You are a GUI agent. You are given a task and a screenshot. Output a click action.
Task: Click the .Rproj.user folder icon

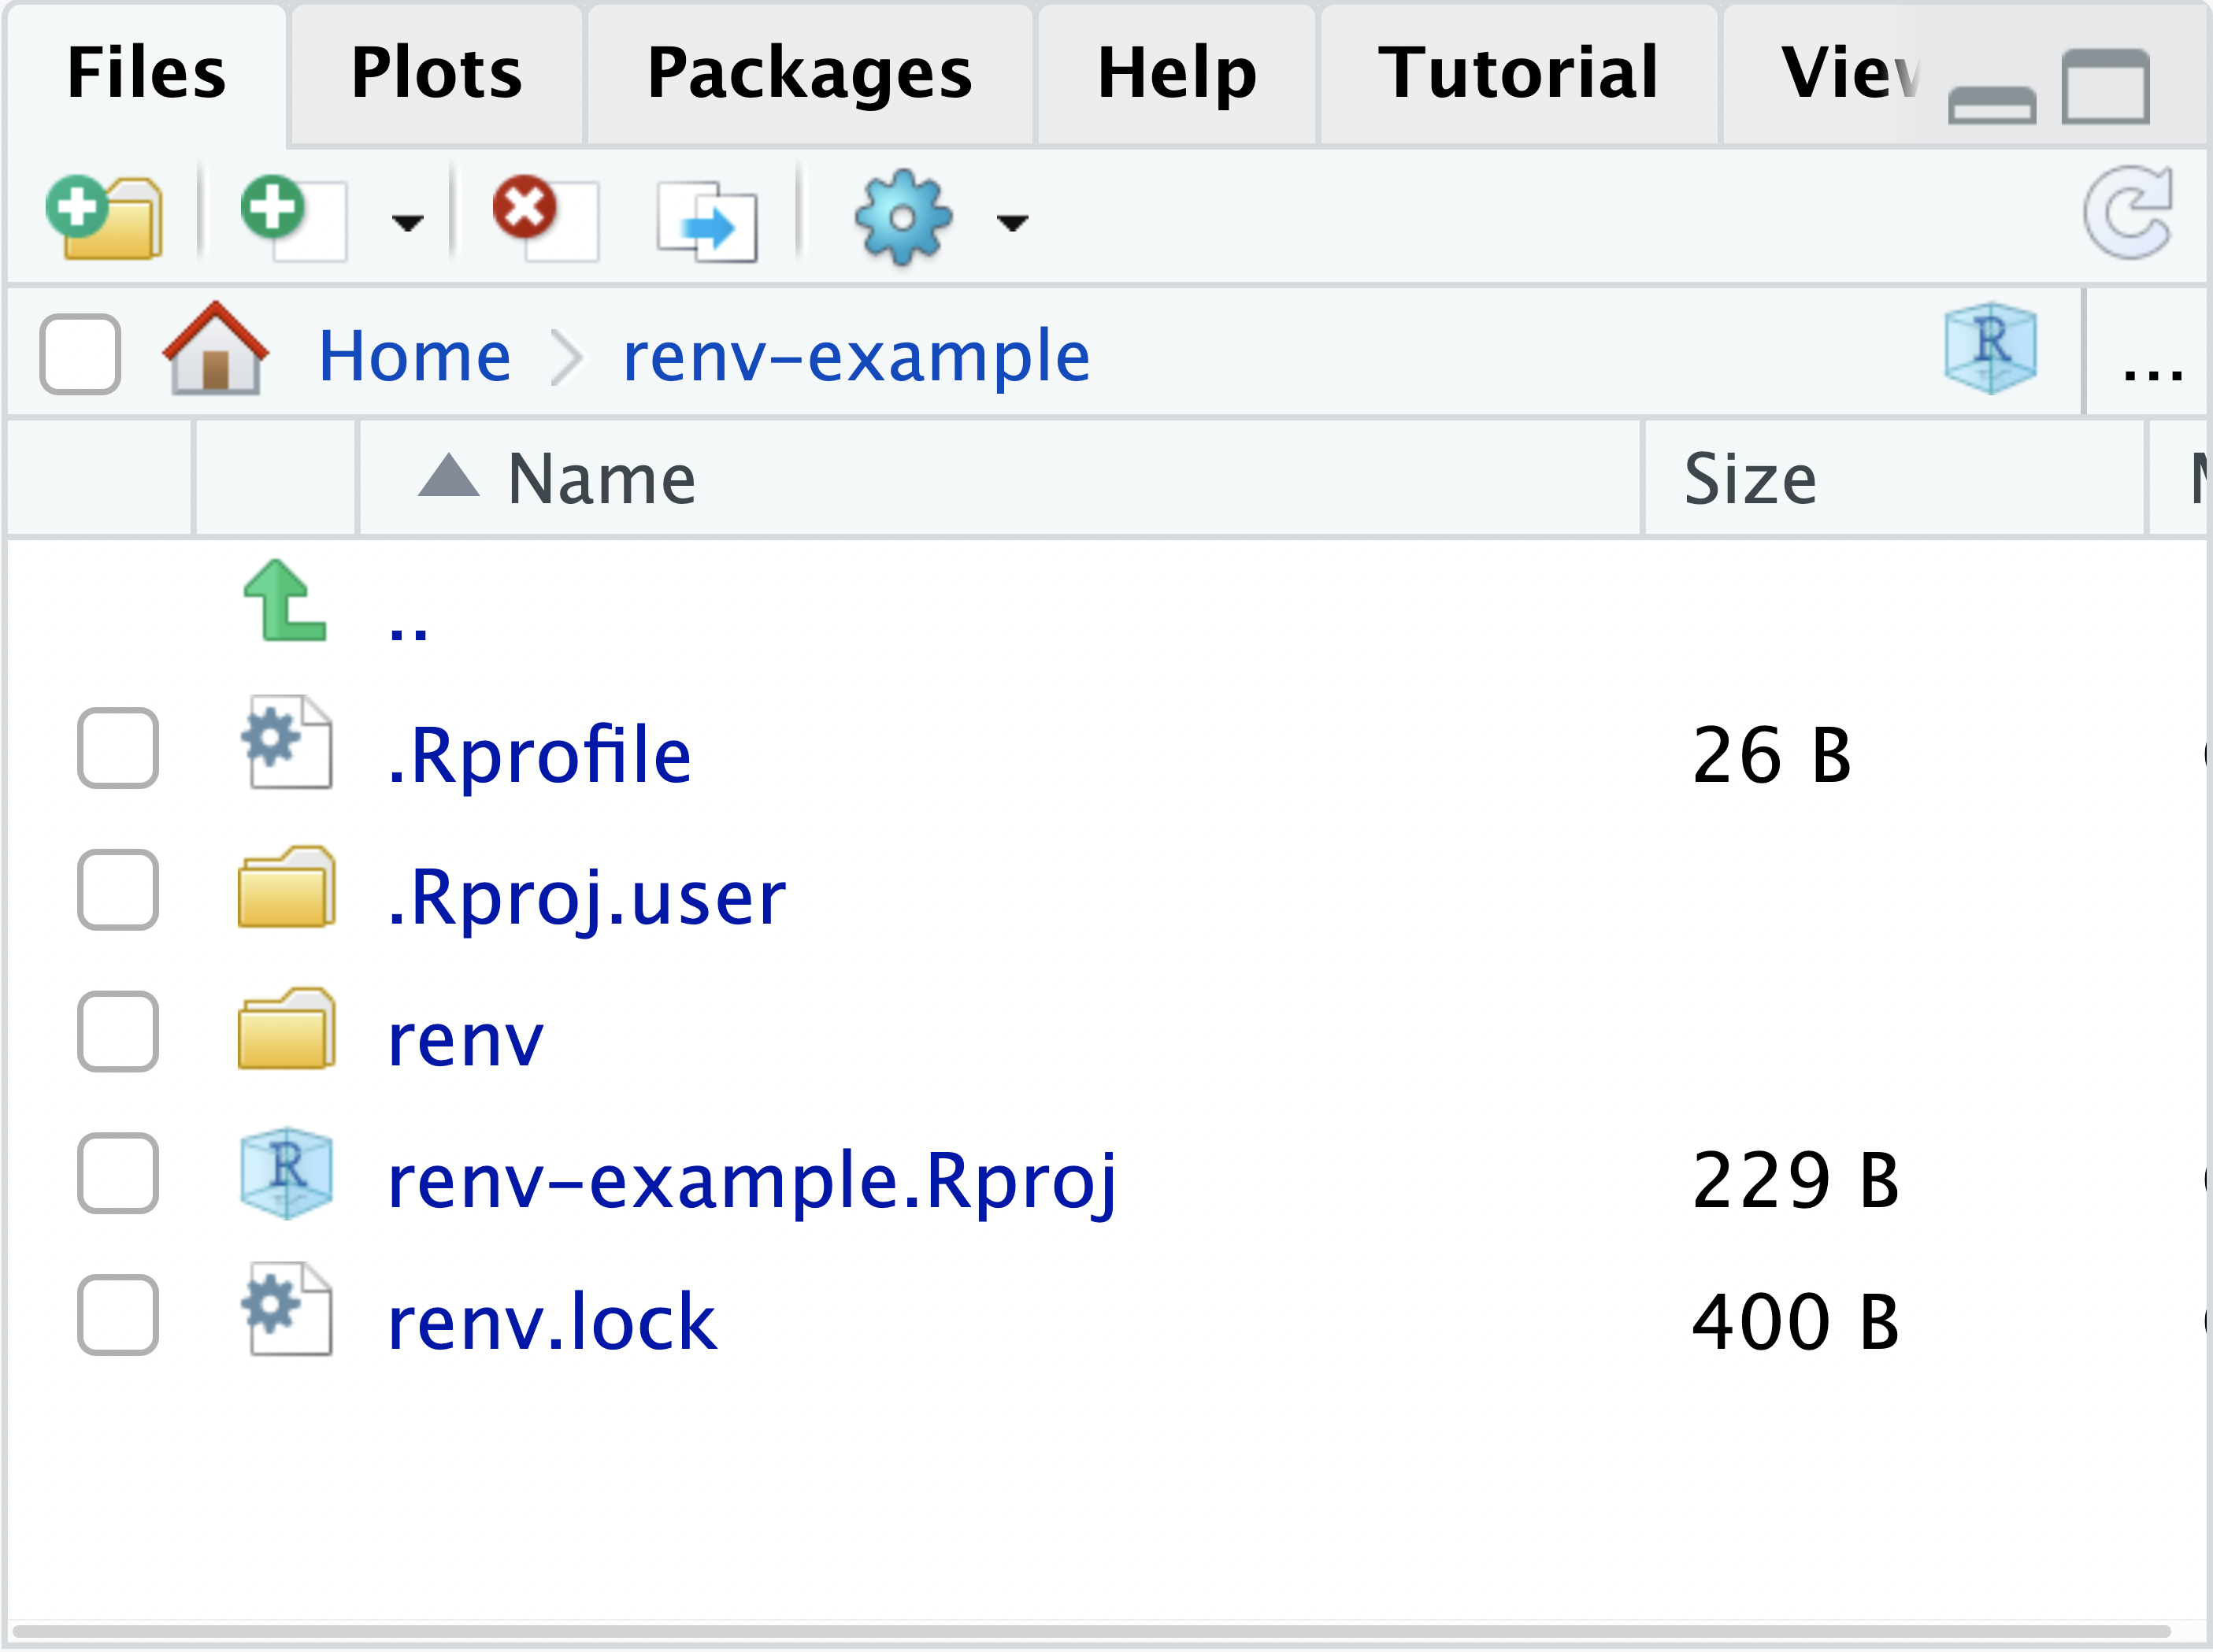pyautogui.click(x=286, y=886)
